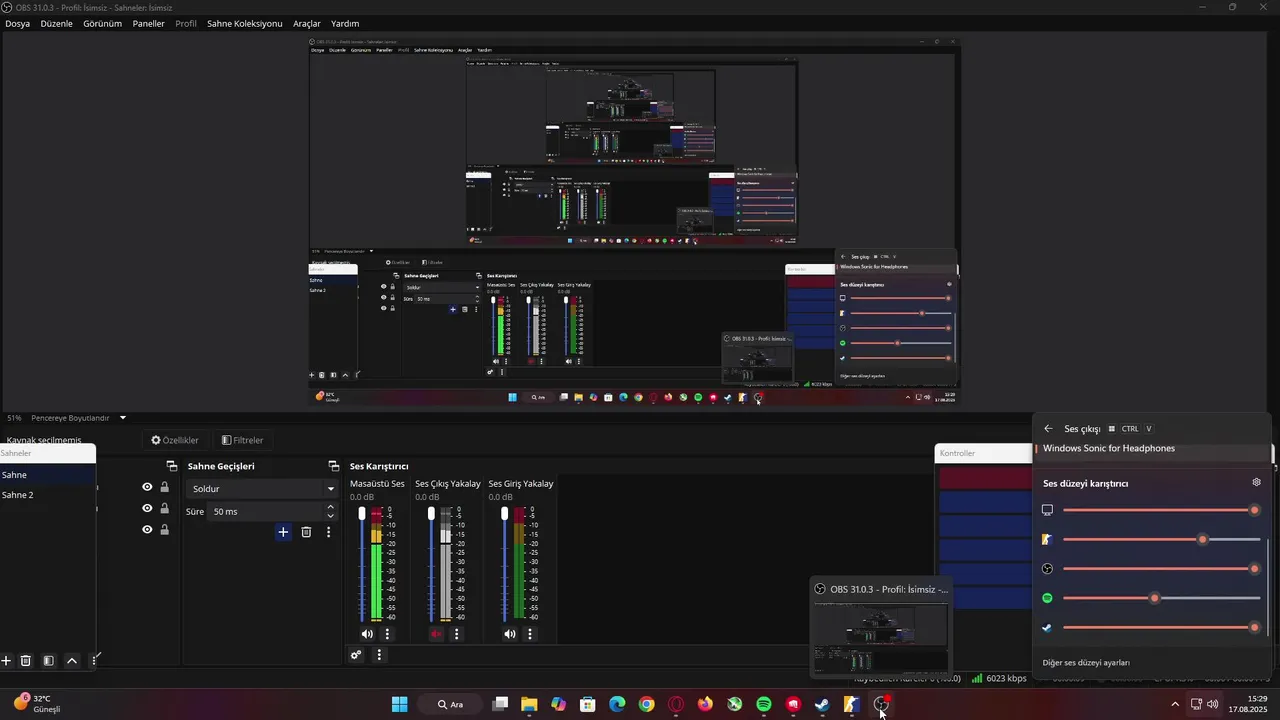This screenshot has height=720, width=1280.
Task: Click the OBS Studio taskbar icon
Action: (x=881, y=704)
